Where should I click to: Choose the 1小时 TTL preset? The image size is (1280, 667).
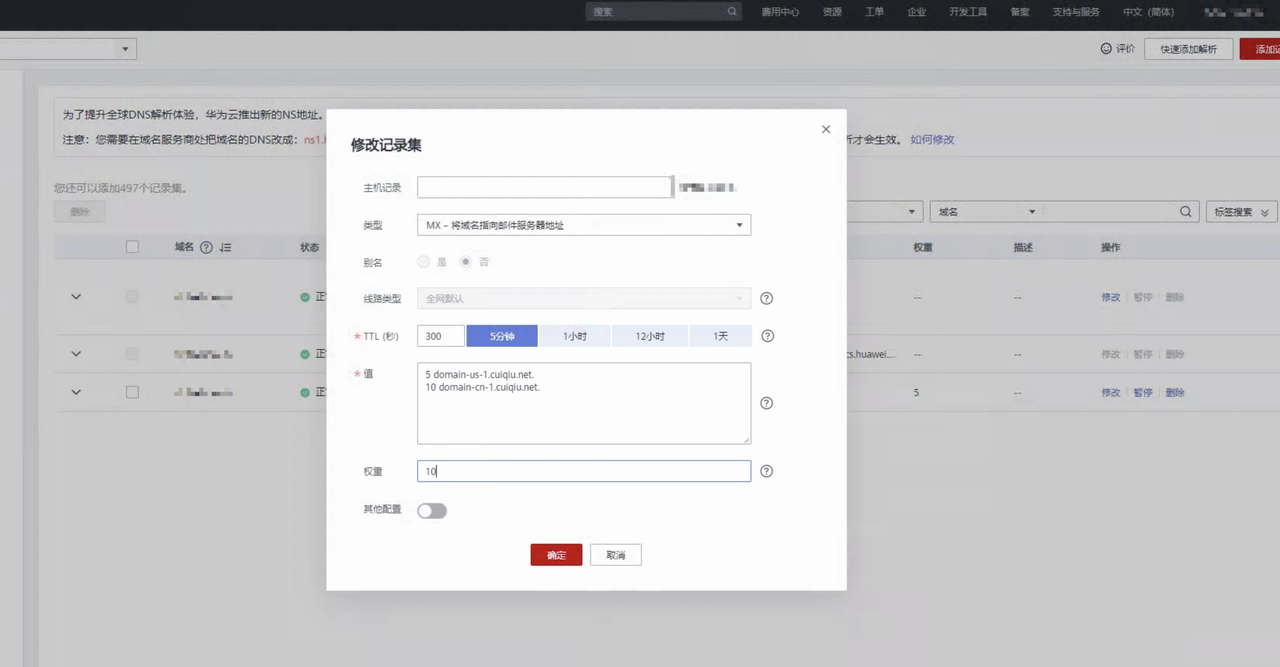(x=575, y=336)
